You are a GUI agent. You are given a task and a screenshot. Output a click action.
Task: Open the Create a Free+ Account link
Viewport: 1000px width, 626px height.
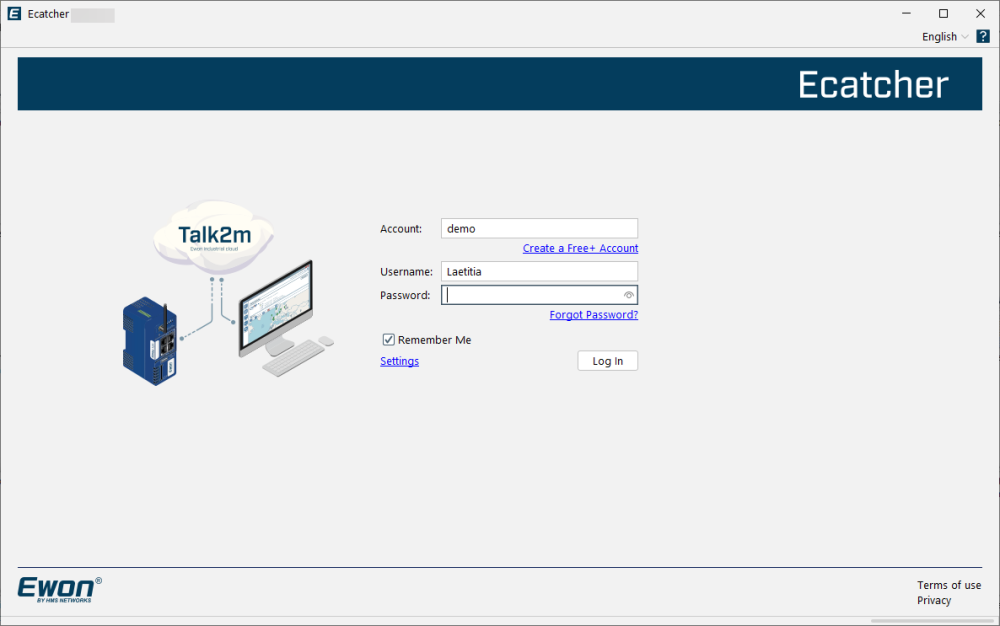pos(580,248)
